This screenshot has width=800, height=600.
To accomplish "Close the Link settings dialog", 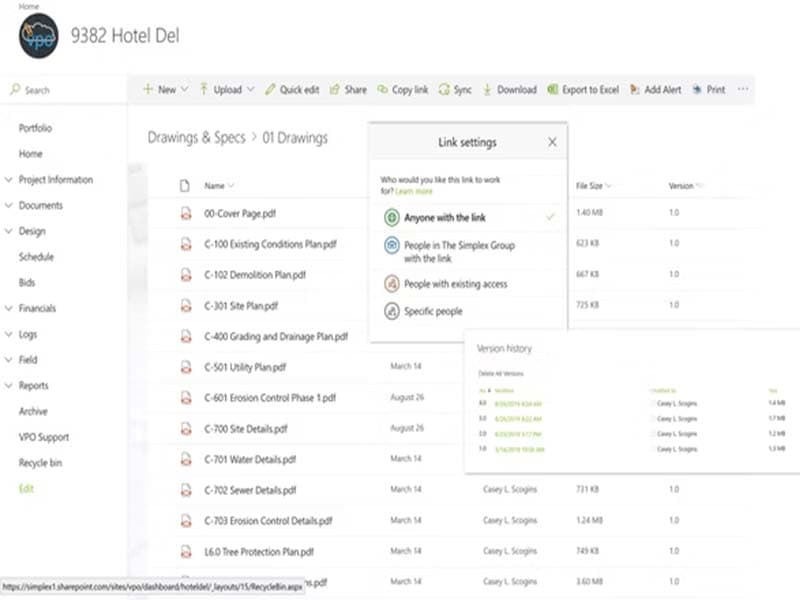I will (x=552, y=142).
